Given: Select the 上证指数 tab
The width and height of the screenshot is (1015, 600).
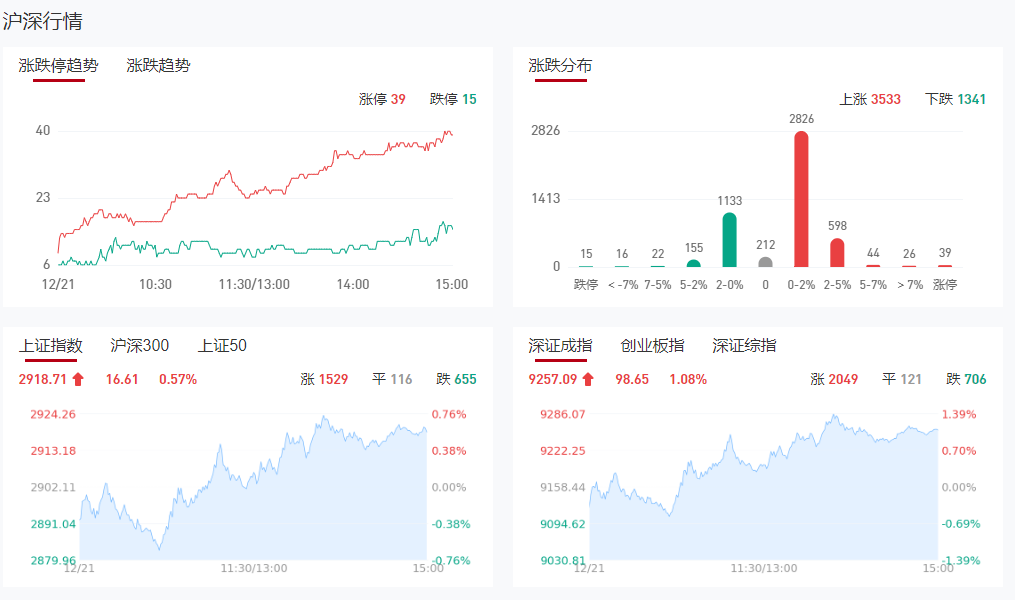Looking at the screenshot, I should click(50, 346).
